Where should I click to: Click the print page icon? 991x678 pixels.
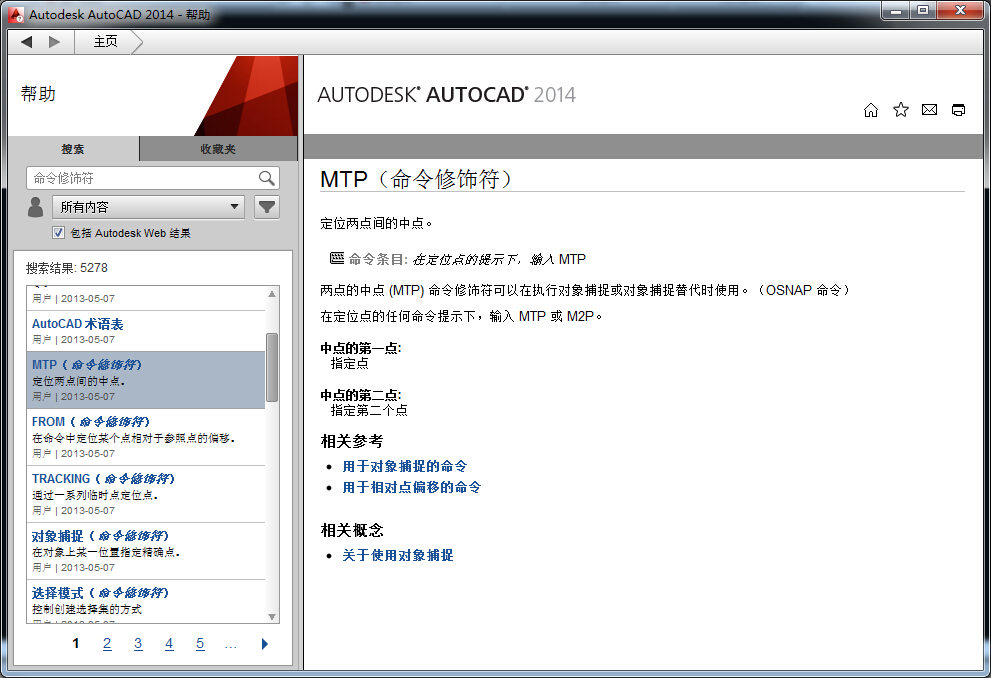tap(958, 110)
